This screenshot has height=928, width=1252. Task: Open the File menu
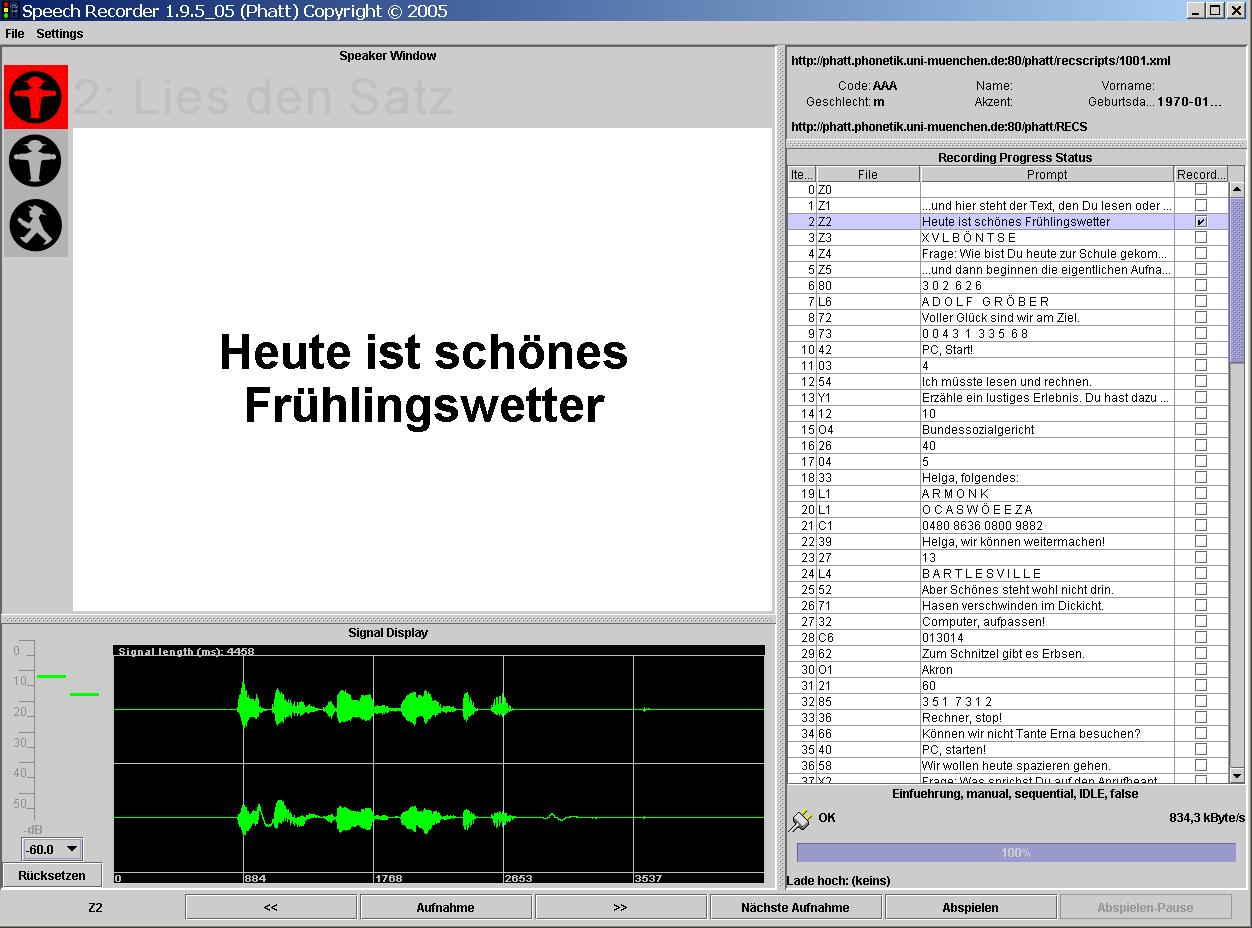pyautogui.click(x=14, y=33)
